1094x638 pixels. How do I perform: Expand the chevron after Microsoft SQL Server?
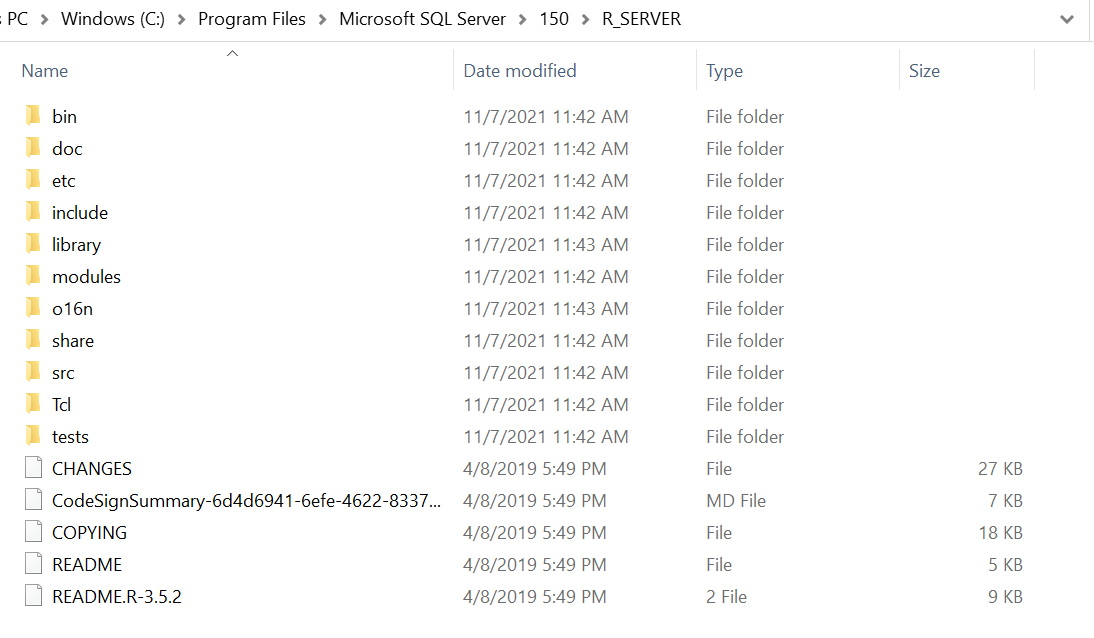point(523,20)
